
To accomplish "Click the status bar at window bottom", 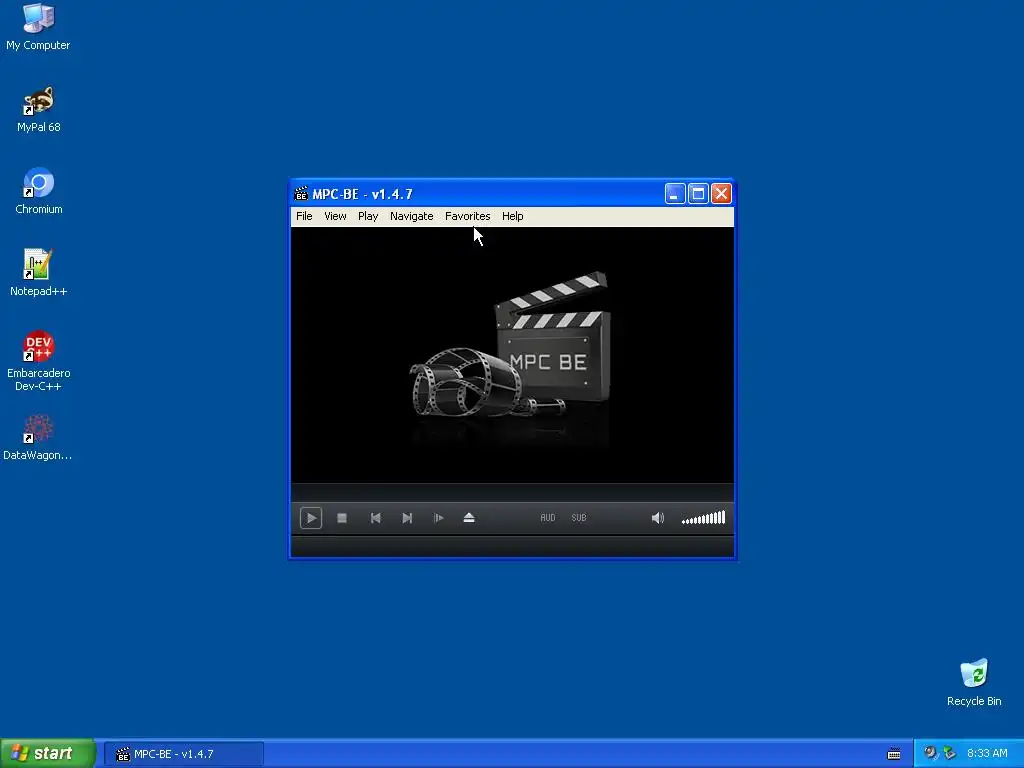I will coord(512,547).
